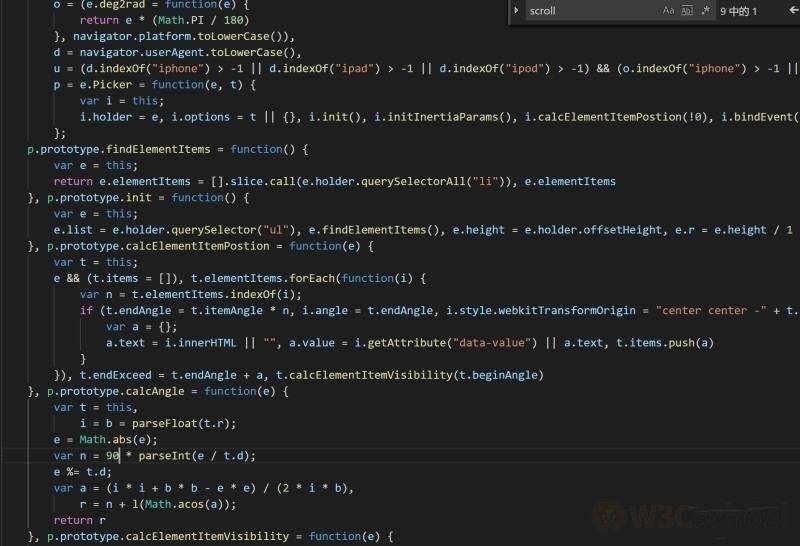Click 'p.prototype.calcElementItemVisibility' at bottom
This screenshot has height=546, width=800.
click(x=168, y=536)
